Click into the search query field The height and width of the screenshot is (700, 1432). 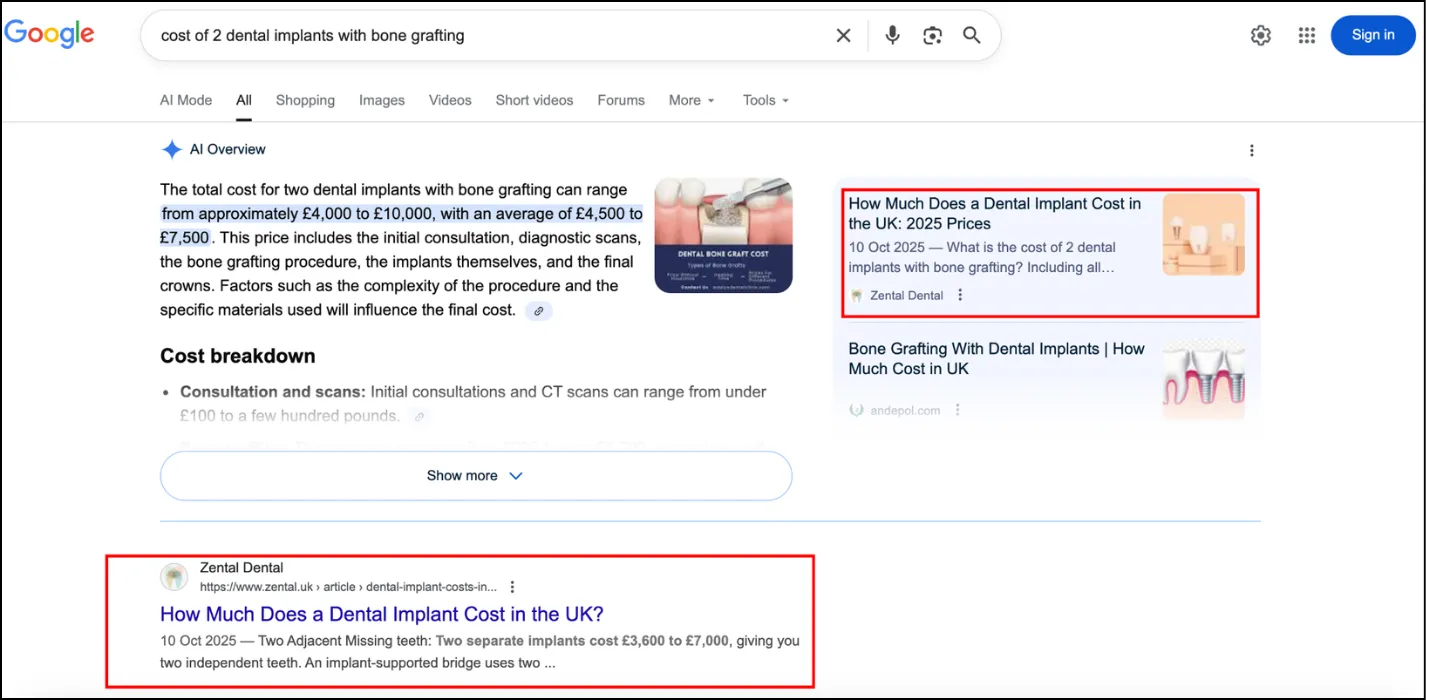click(490, 36)
